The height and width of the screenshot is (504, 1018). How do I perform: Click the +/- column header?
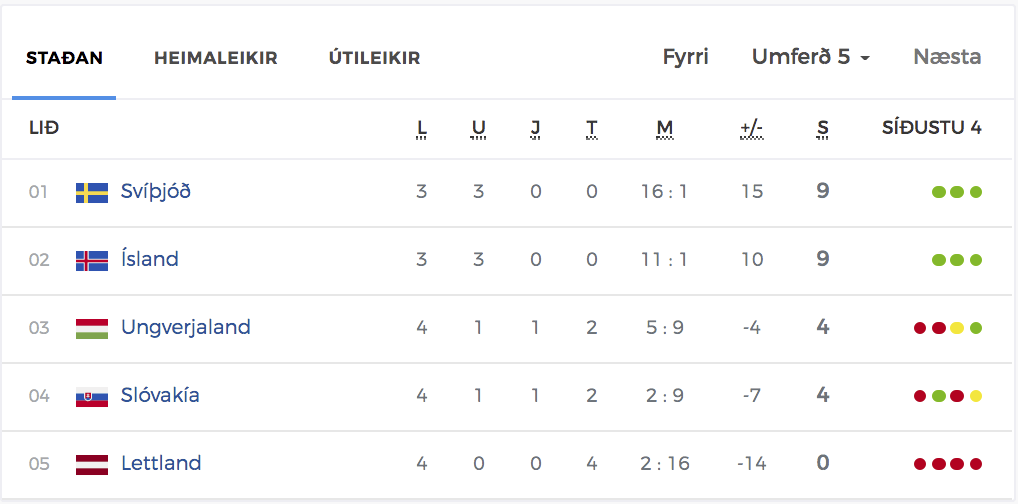click(x=751, y=129)
